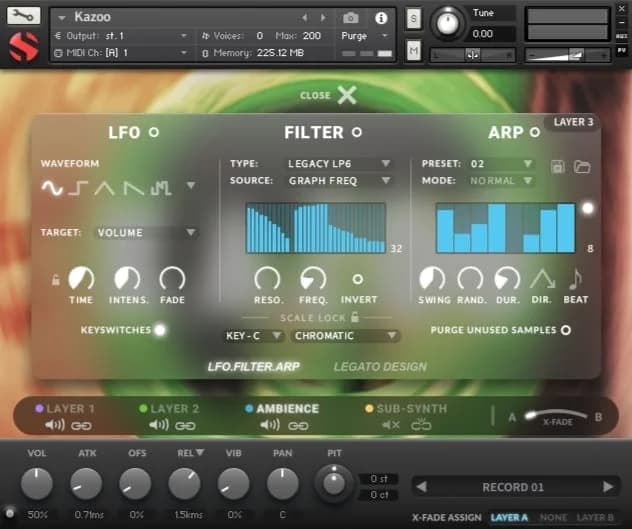
Task: Choose the triangle LFO waveform
Action: pyautogui.click(x=105, y=187)
